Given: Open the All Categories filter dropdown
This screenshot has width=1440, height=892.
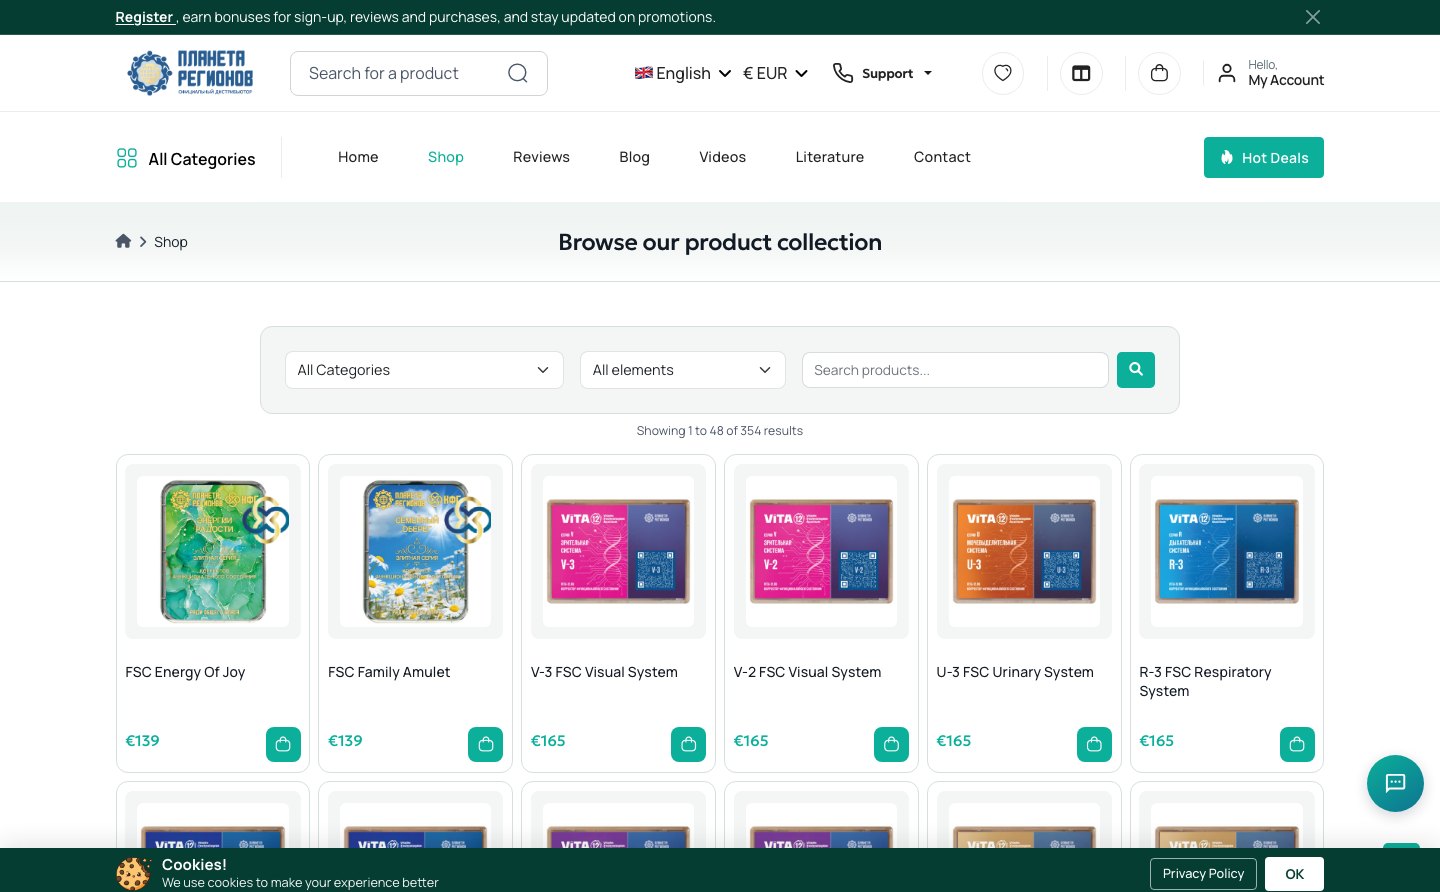Looking at the screenshot, I should click(x=424, y=370).
